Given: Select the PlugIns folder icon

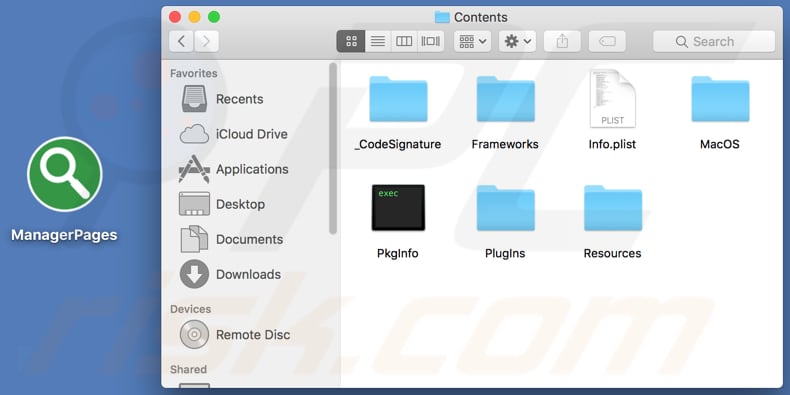Looking at the screenshot, I should (505, 208).
